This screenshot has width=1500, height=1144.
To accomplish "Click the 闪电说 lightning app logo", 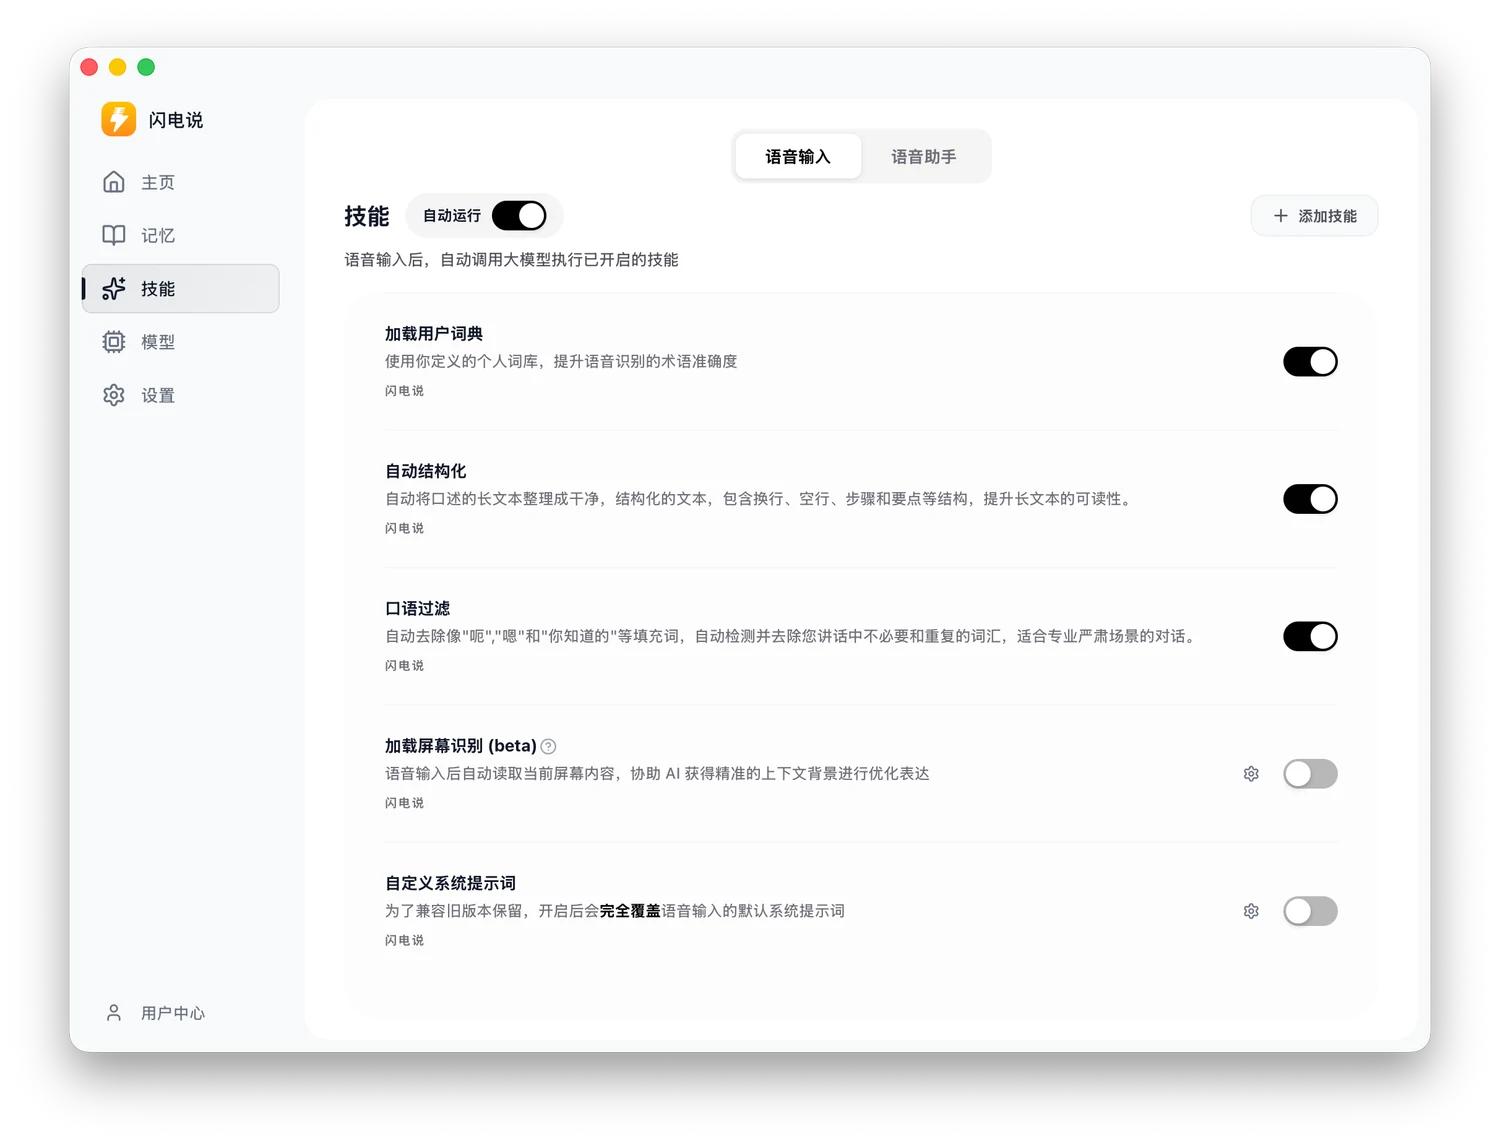I will [119, 119].
